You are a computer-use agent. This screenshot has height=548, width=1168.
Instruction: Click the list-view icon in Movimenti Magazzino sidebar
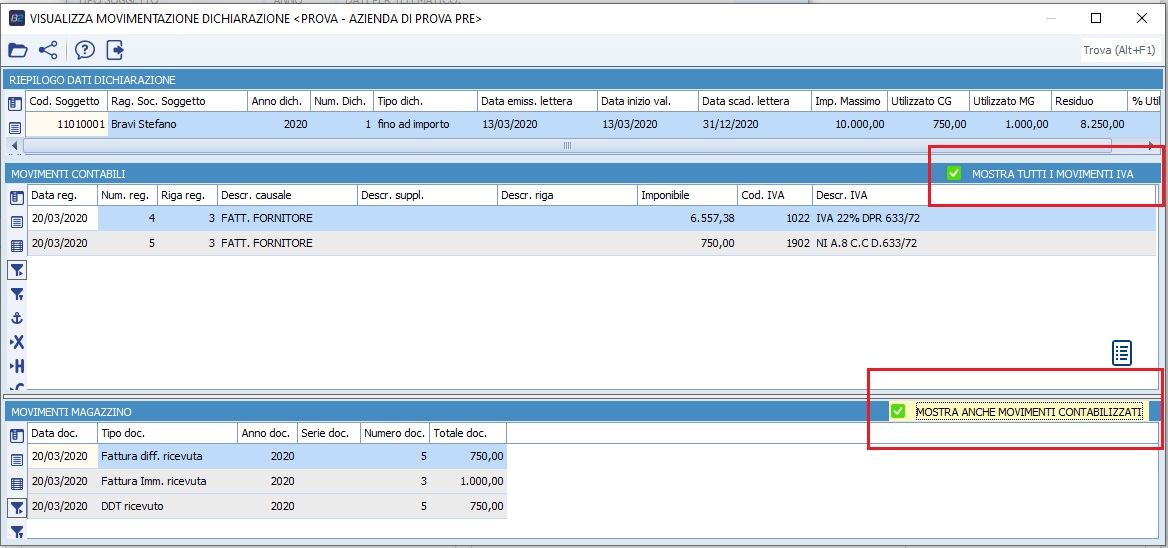pos(16,459)
